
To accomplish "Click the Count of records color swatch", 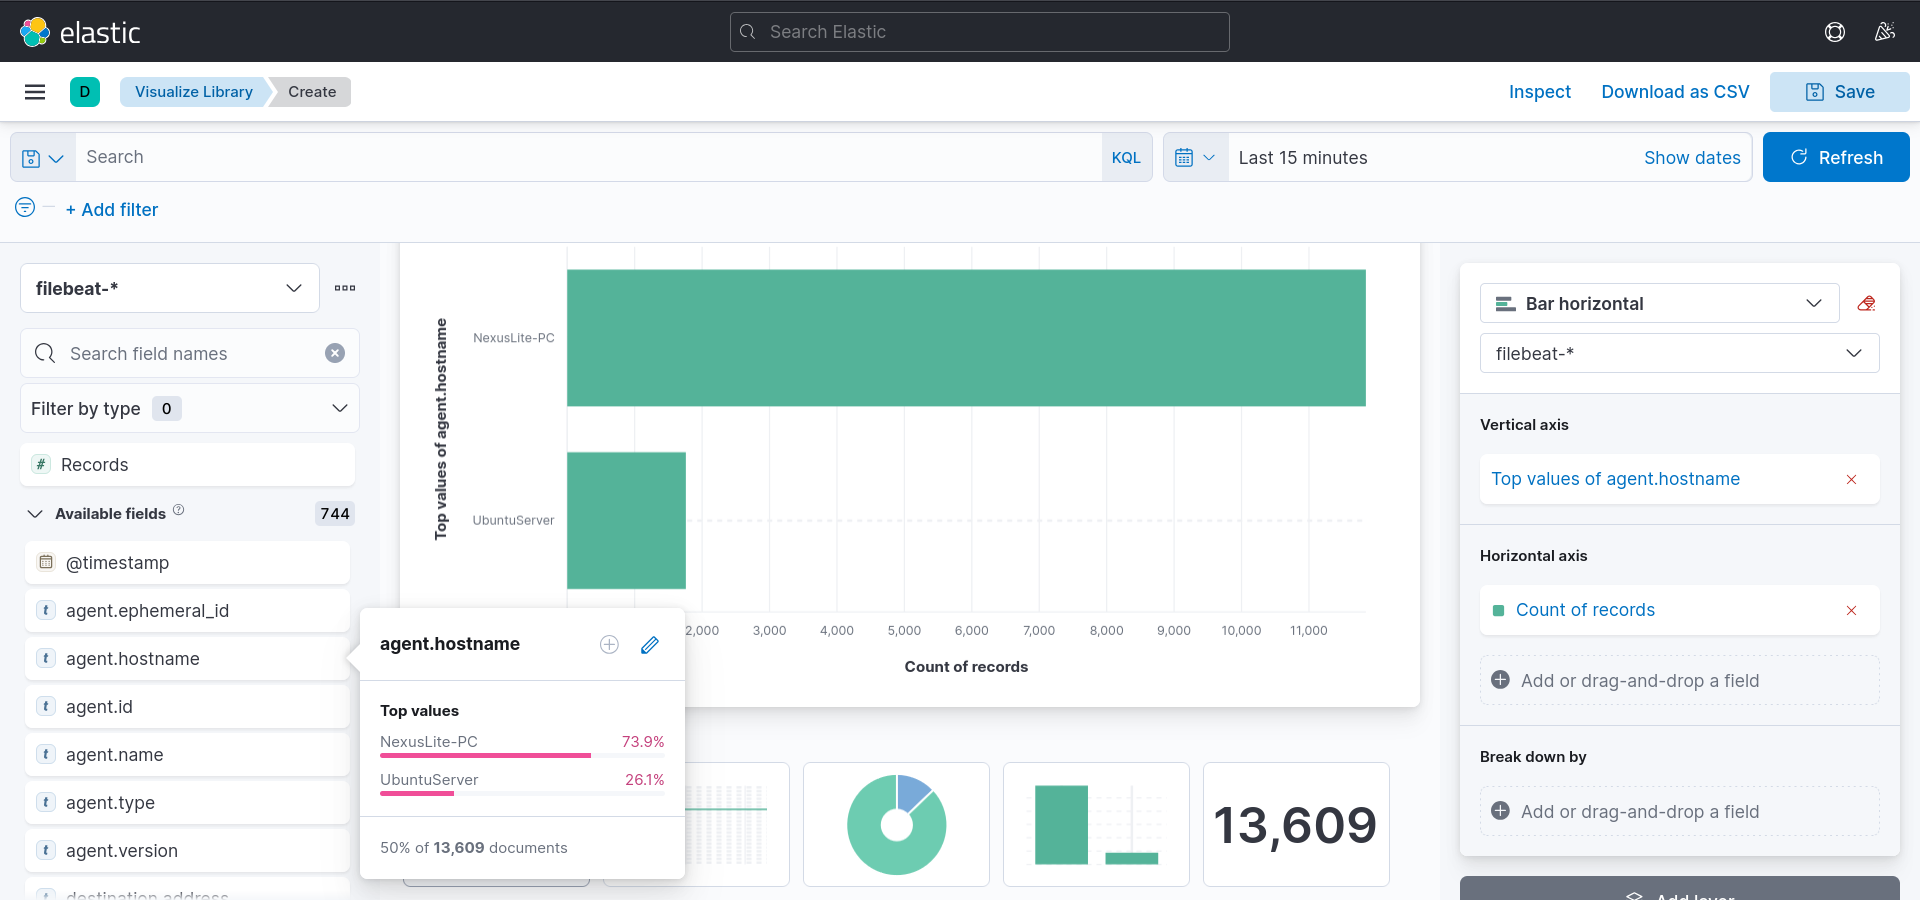I will tap(1498, 611).
